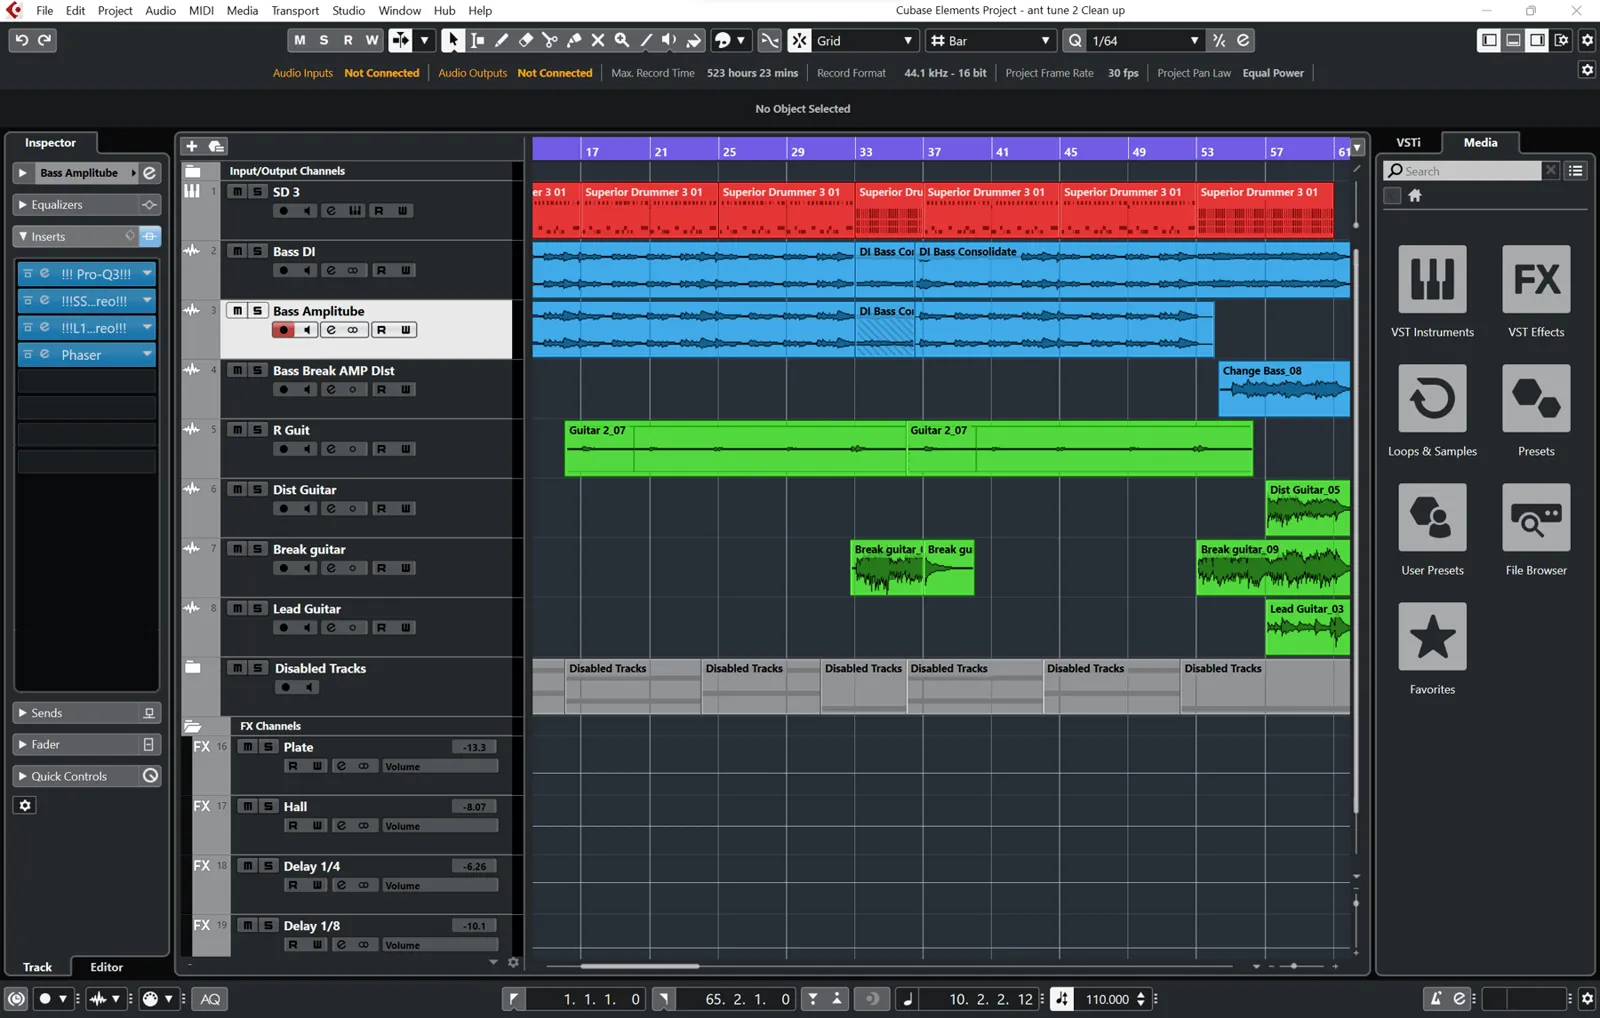Switch to the VSTi tab

tap(1408, 142)
